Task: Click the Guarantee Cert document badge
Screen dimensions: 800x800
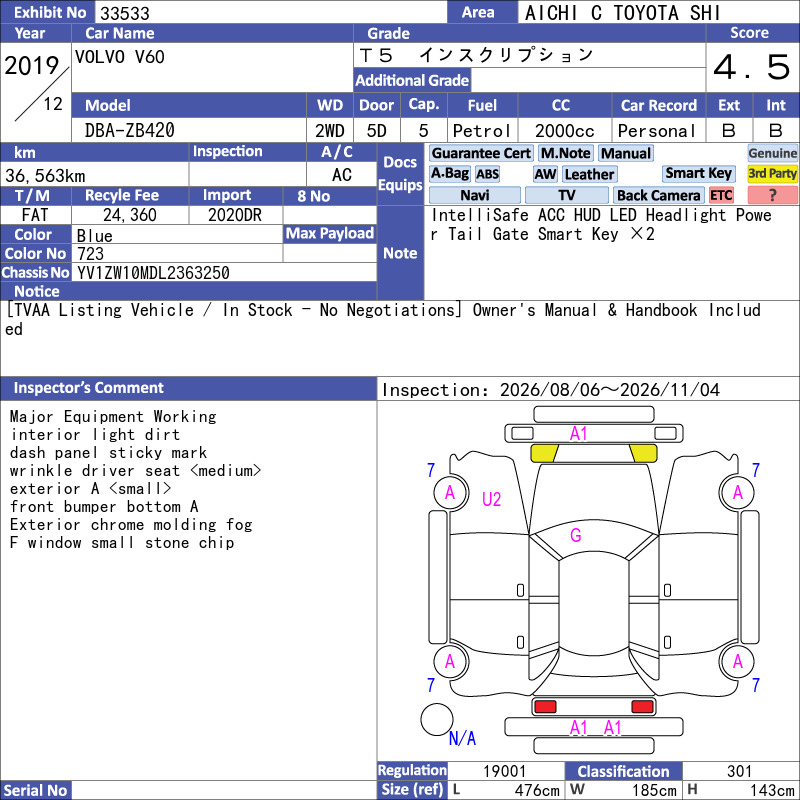Action: click(481, 153)
